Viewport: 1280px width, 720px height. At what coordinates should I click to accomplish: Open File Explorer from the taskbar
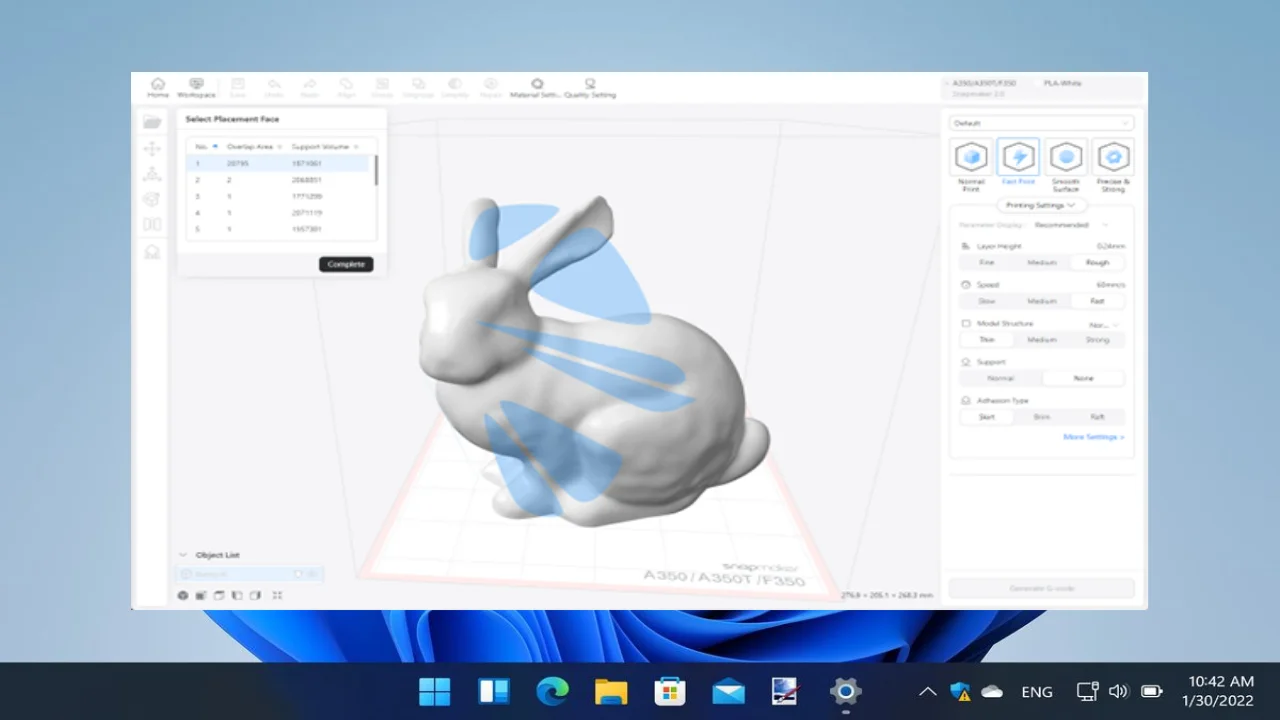(x=611, y=691)
